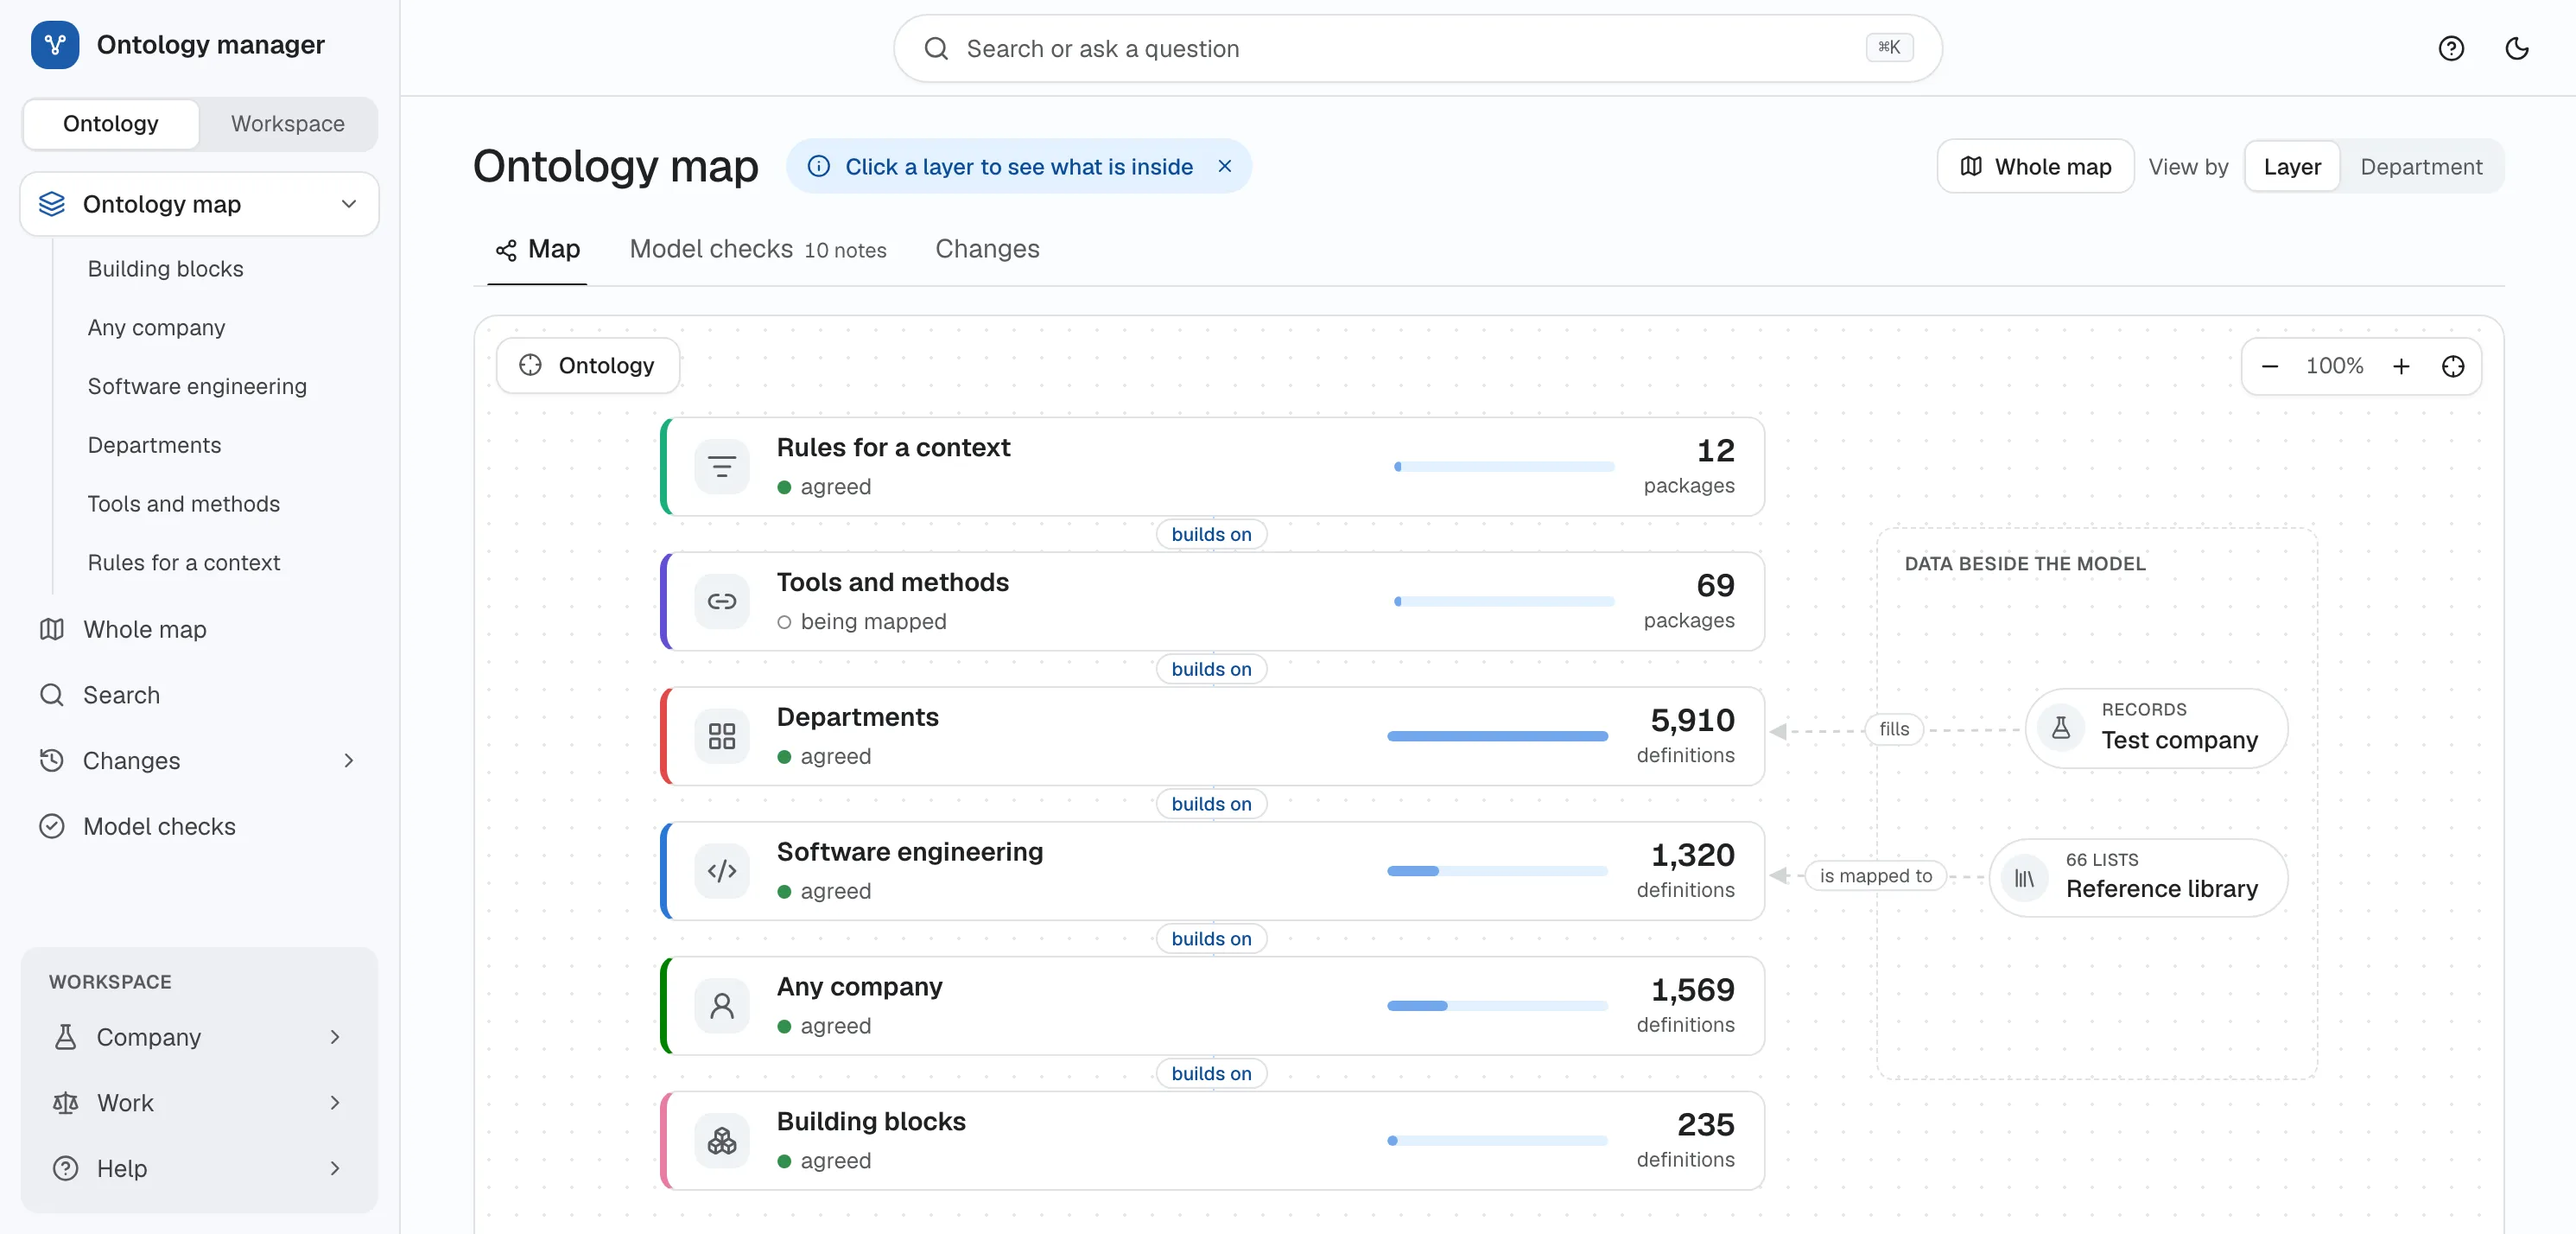Open Search in the sidebar
Image resolution: width=2576 pixels, height=1234 pixels.
pyautogui.click(x=200, y=695)
